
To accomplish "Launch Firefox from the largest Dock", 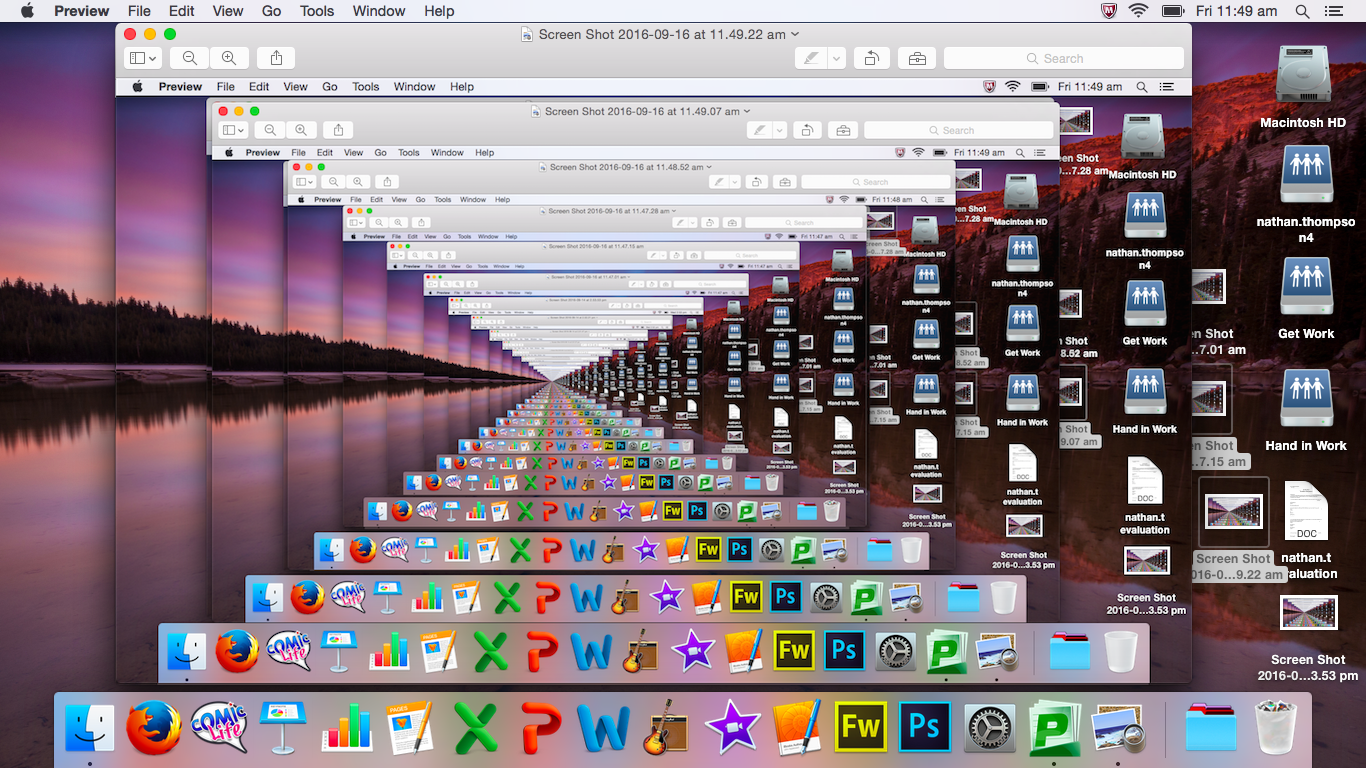I will (x=154, y=727).
